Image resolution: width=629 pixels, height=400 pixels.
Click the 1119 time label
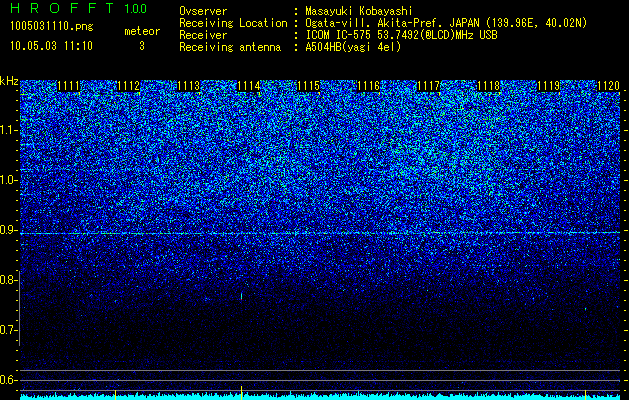click(x=548, y=86)
